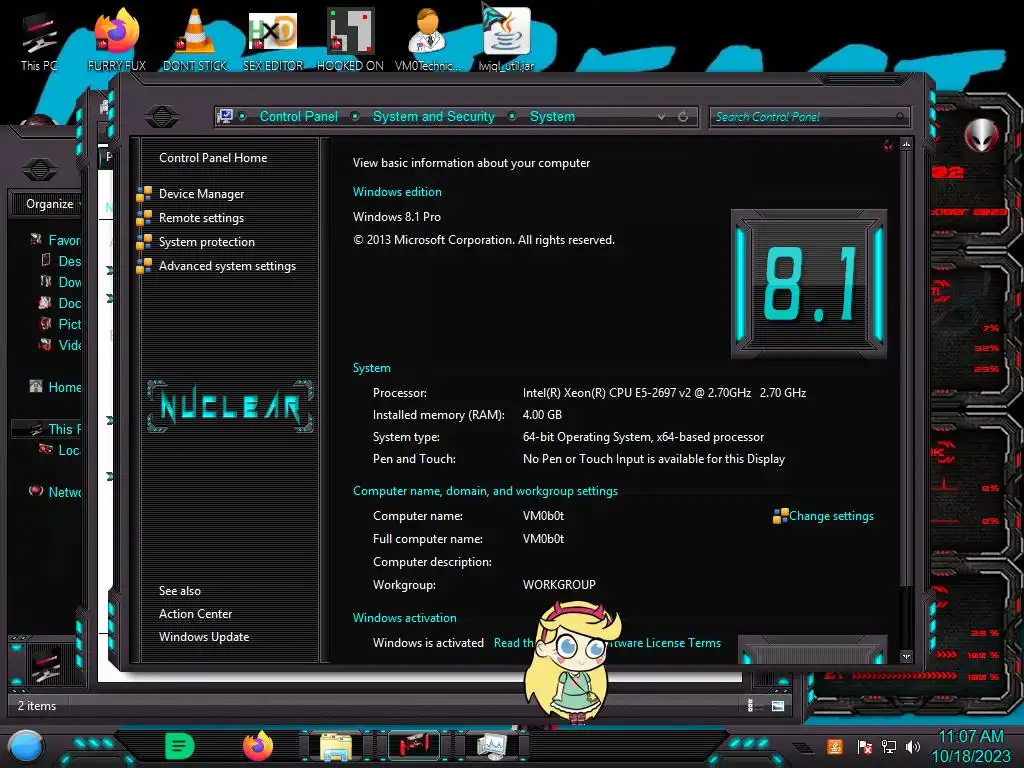Image resolution: width=1024 pixels, height=768 pixels.
Task: Switch Explorer to details view
Action: coord(750,705)
